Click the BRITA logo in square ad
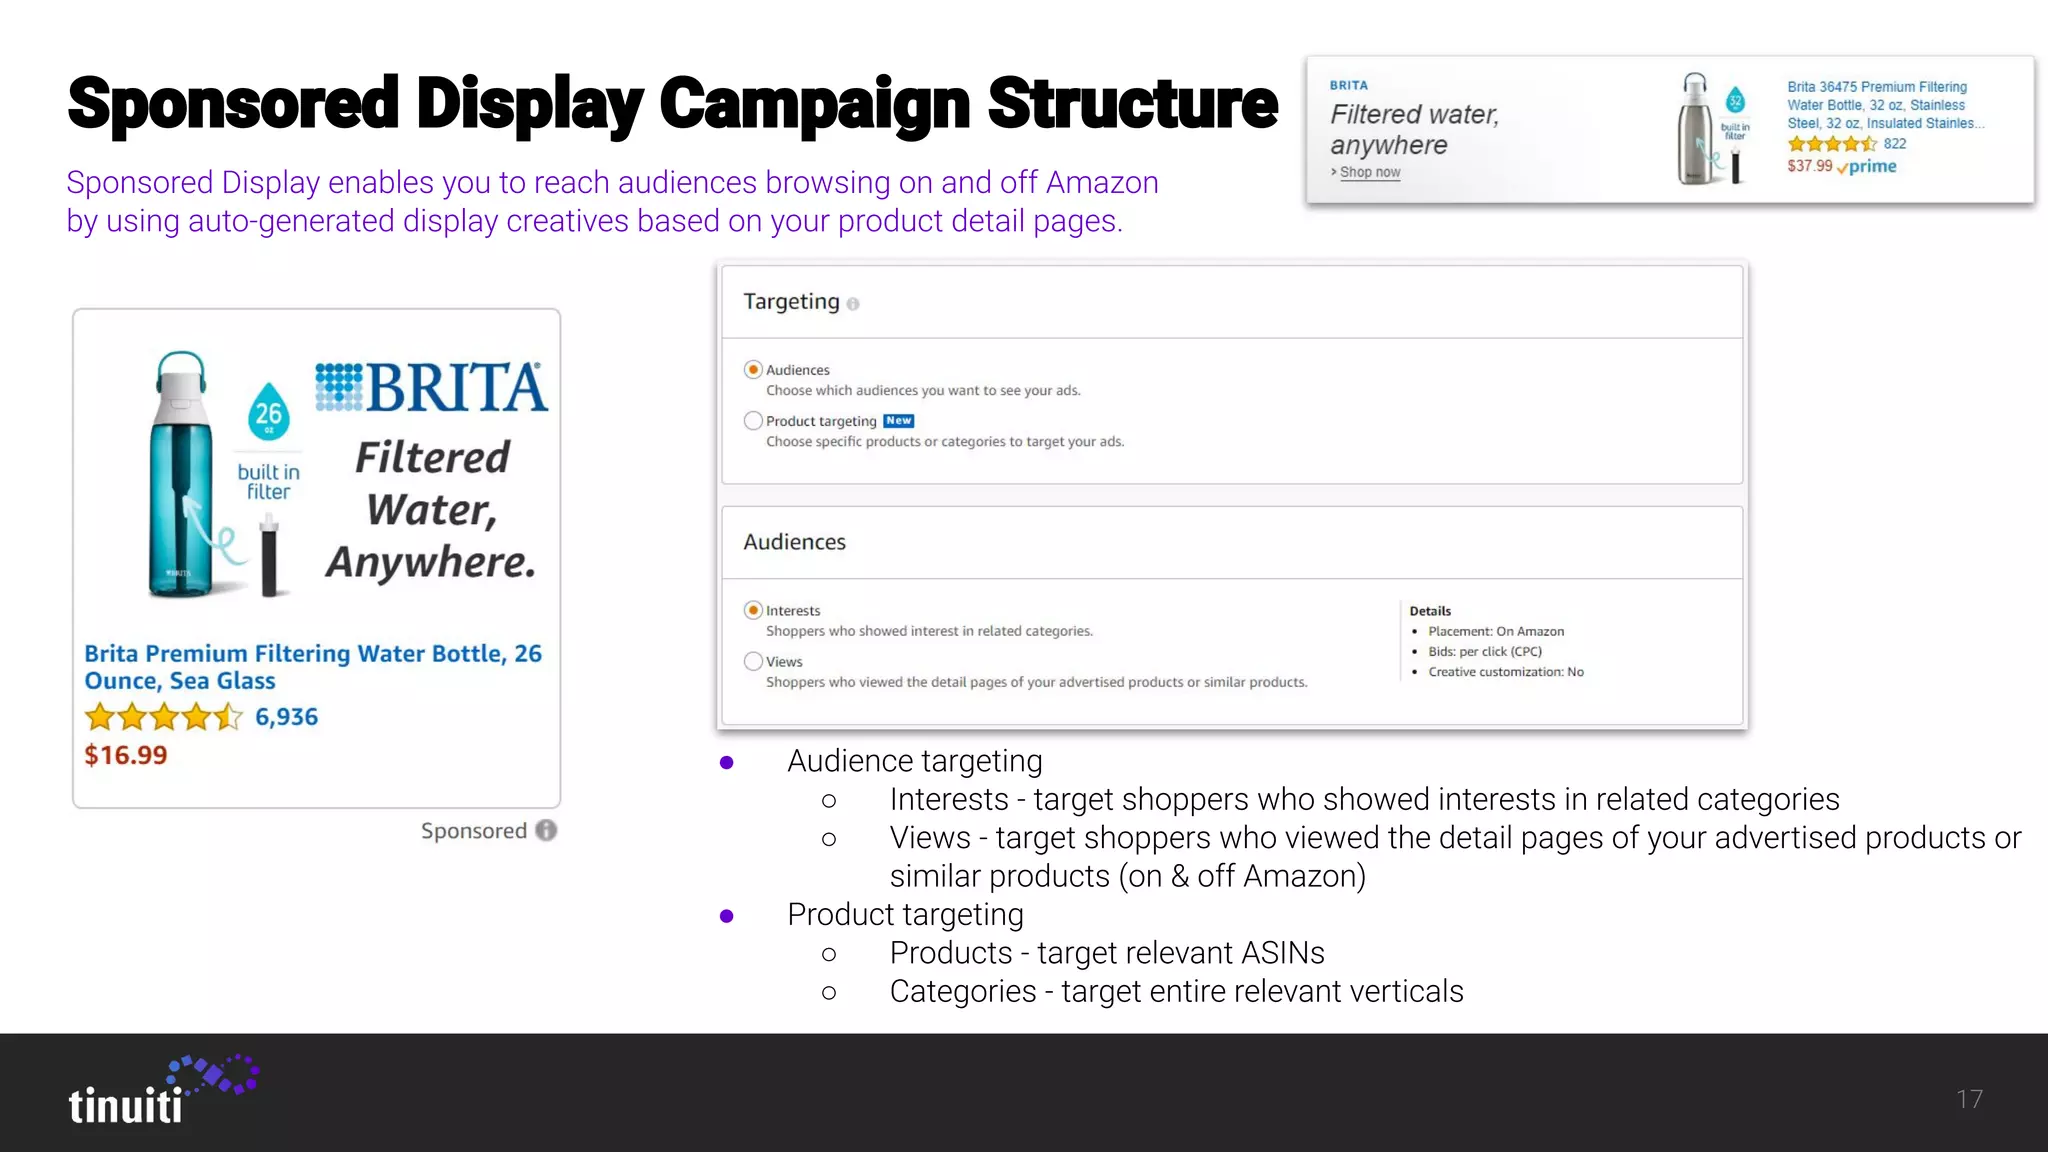 click(x=432, y=388)
